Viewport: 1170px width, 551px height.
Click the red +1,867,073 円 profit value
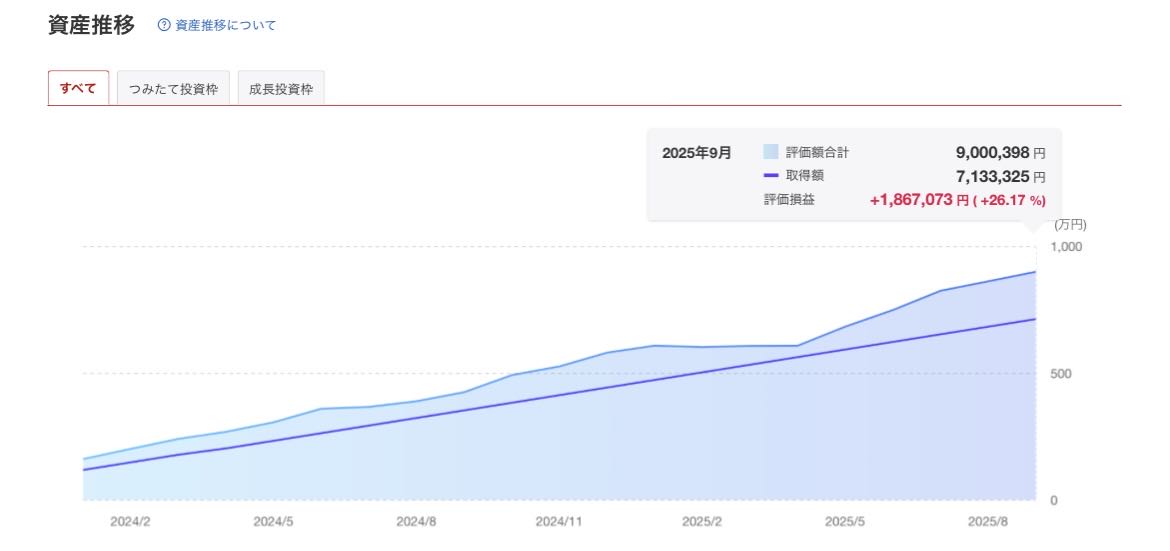tap(919, 200)
